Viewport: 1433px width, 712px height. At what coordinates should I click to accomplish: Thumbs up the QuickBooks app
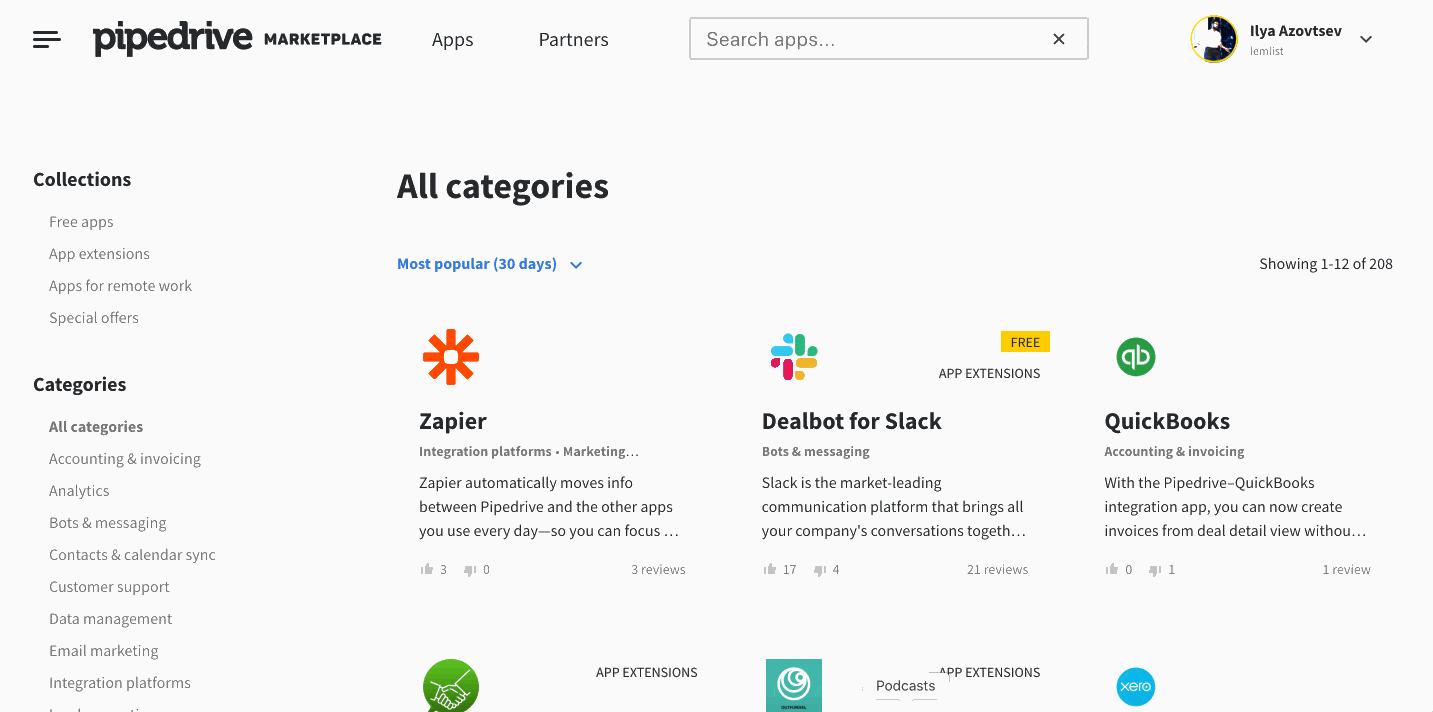point(1112,568)
